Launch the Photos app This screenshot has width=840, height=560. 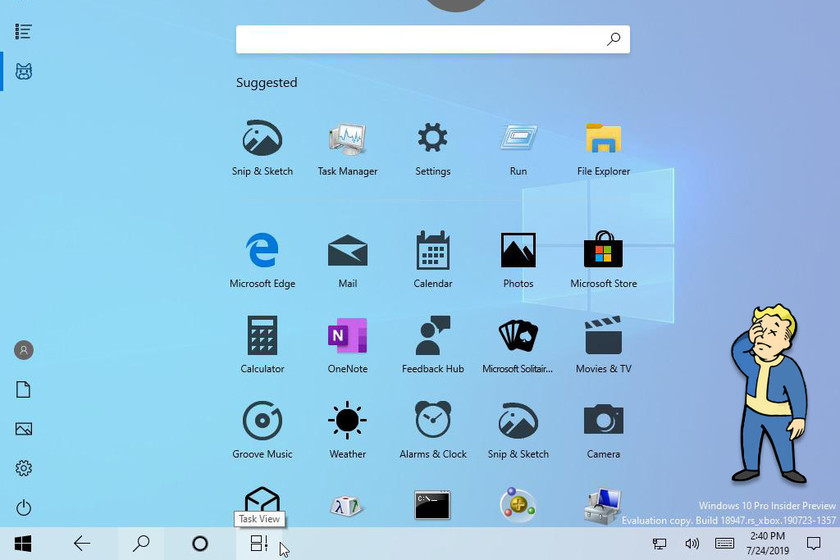point(518,260)
